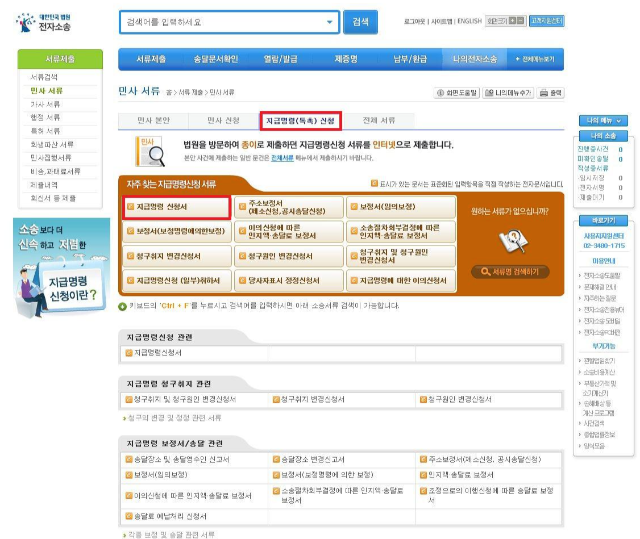Open 보정서(임의보정) frequent document button
Viewport: 640px width, 539px height.
click(x=401, y=207)
